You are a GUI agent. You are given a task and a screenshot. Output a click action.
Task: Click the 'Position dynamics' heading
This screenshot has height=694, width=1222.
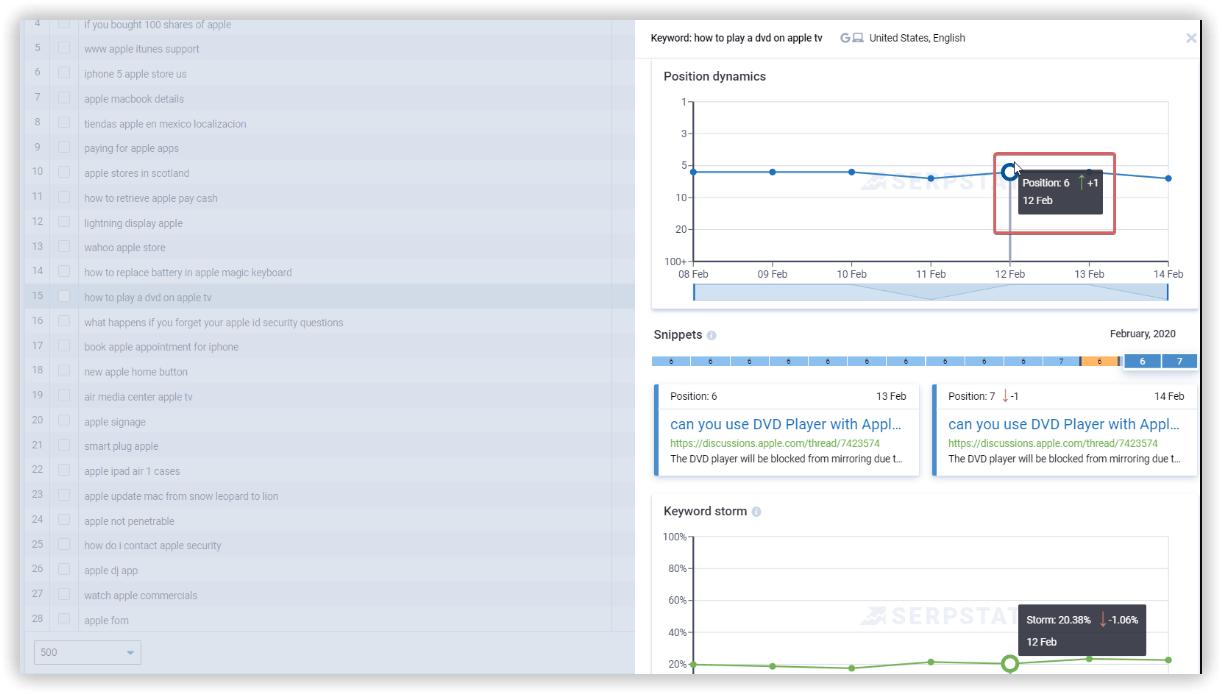(715, 76)
